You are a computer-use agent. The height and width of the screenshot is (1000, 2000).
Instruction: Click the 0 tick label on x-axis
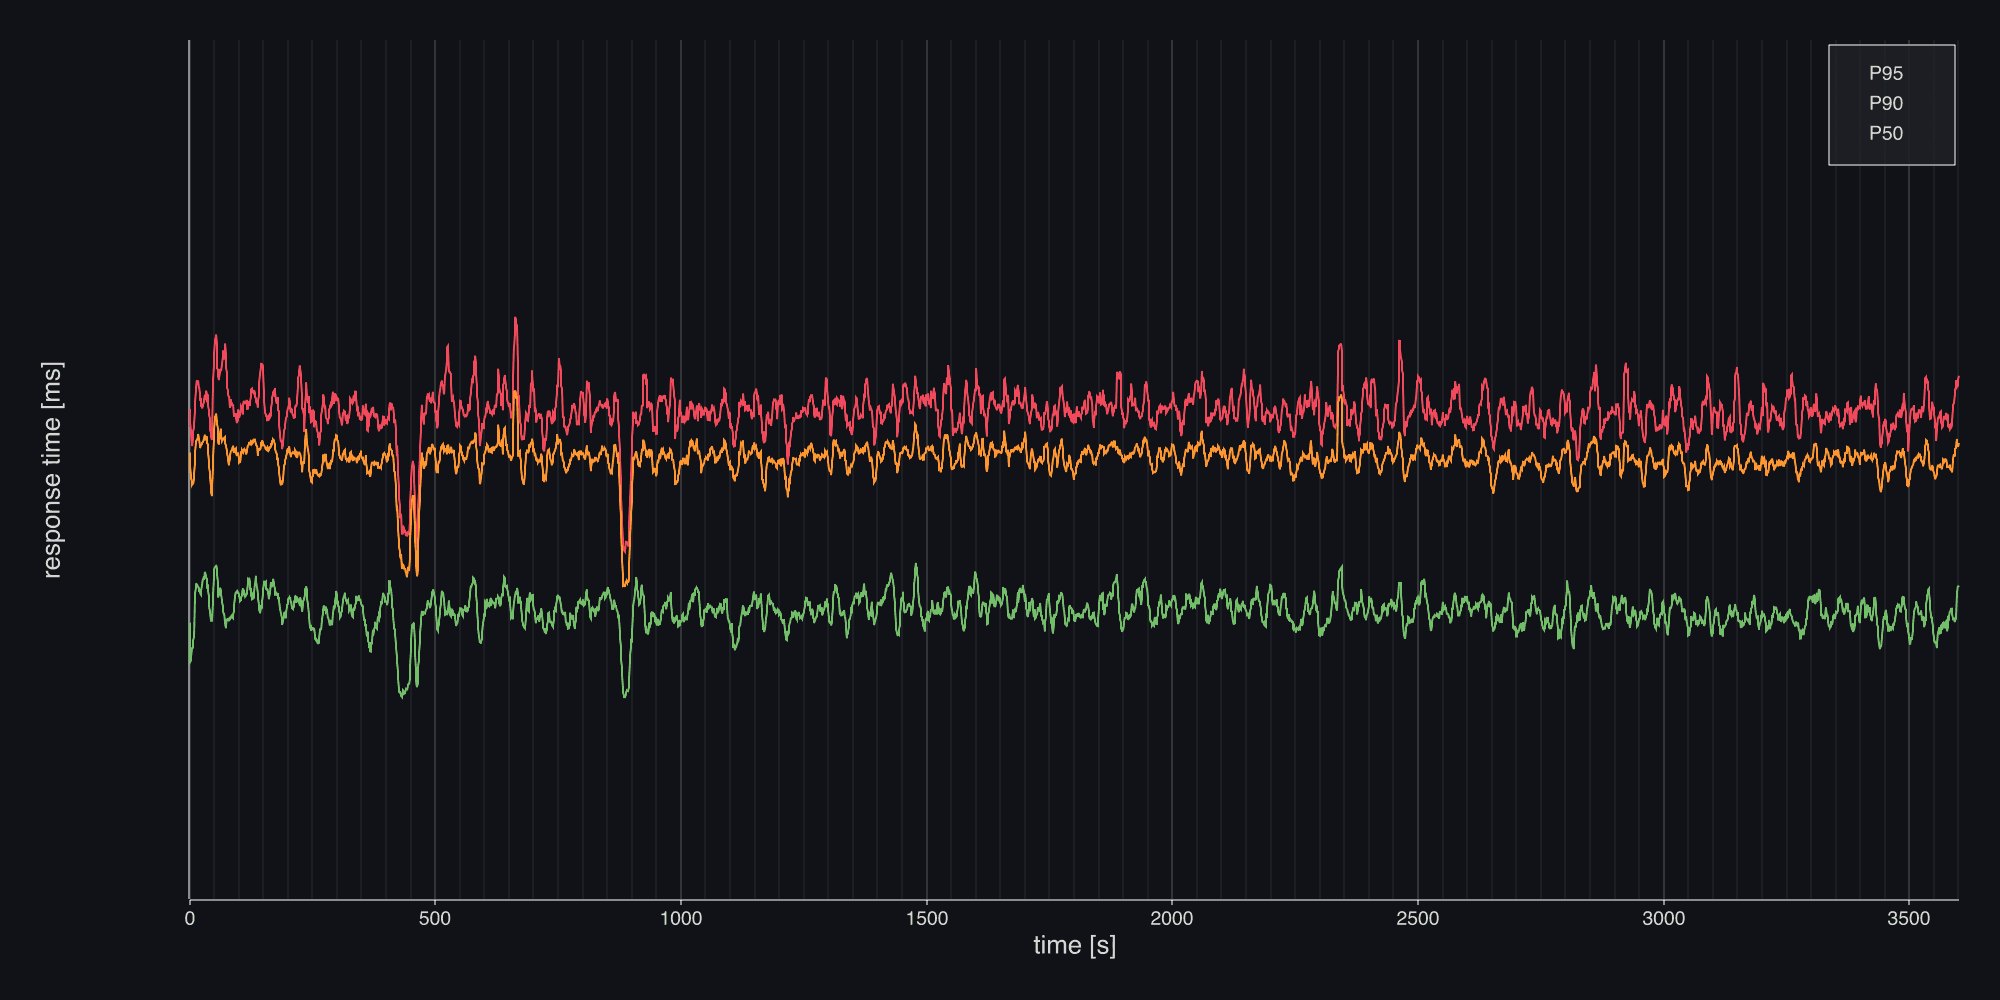pyautogui.click(x=190, y=919)
